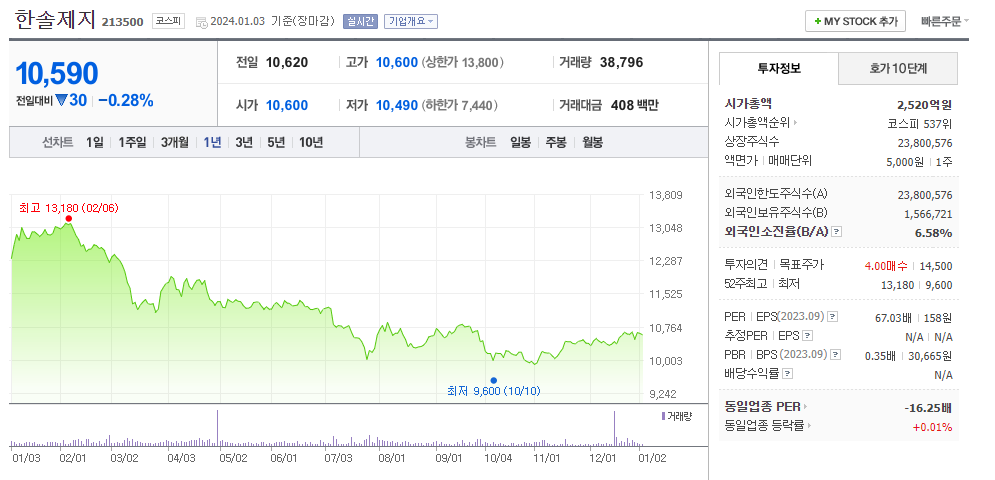Select the 1년 line chart period
Screen dimensions: 995x480
click(212, 142)
